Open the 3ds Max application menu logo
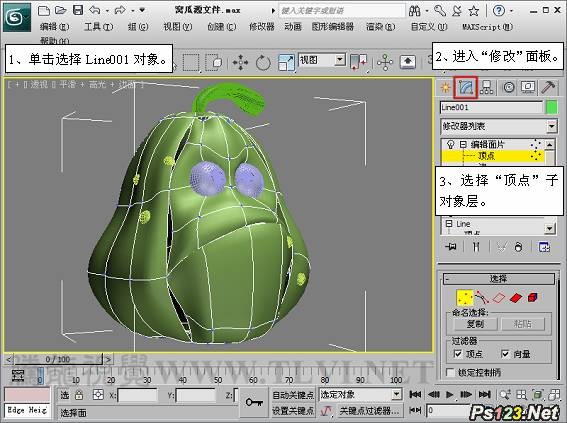The width and height of the screenshot is (567, 423). coord(17,17)
